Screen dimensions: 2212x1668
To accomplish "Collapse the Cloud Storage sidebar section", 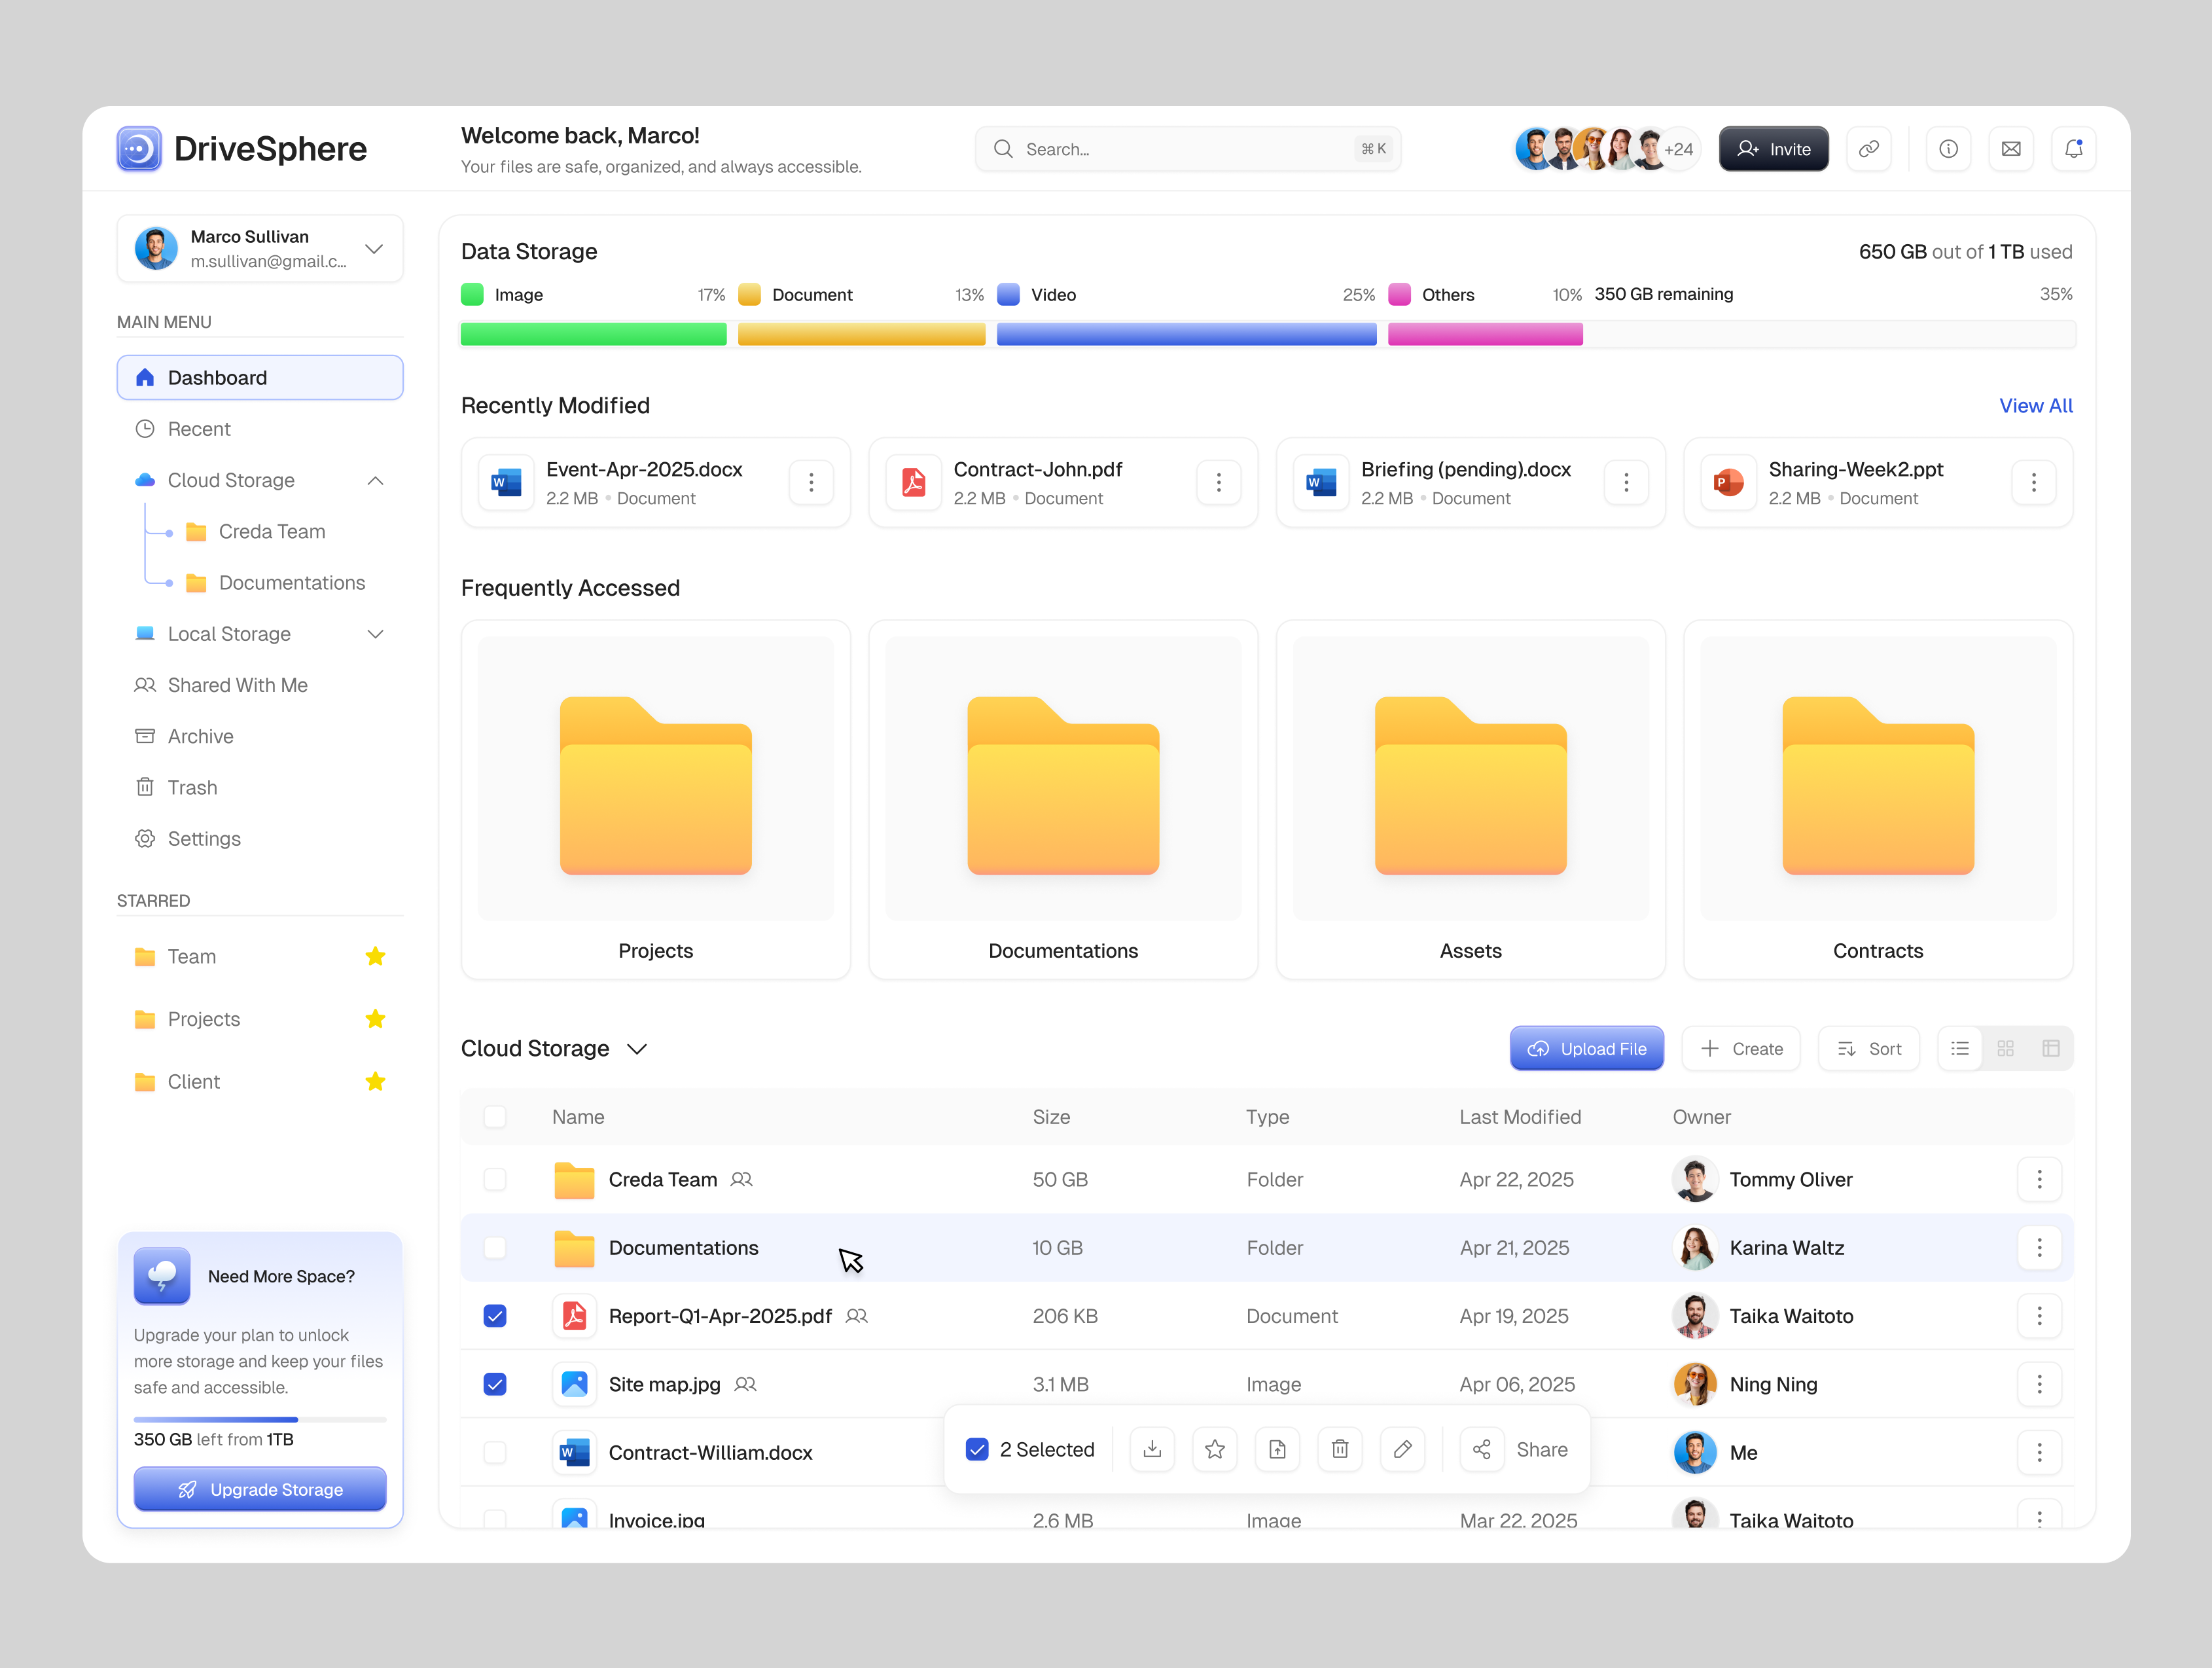I will tap(375, 480).
